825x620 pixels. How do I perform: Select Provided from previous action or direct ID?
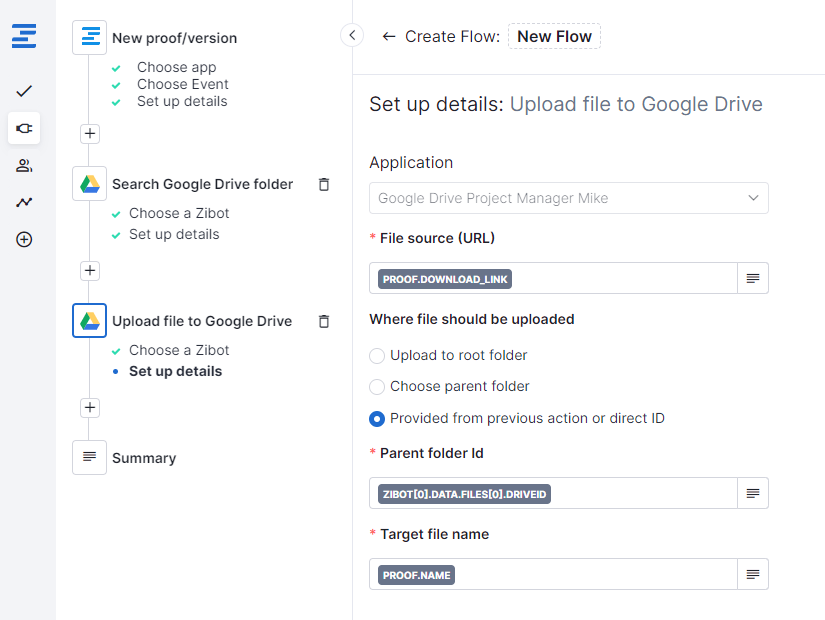[x=377, y=418]
